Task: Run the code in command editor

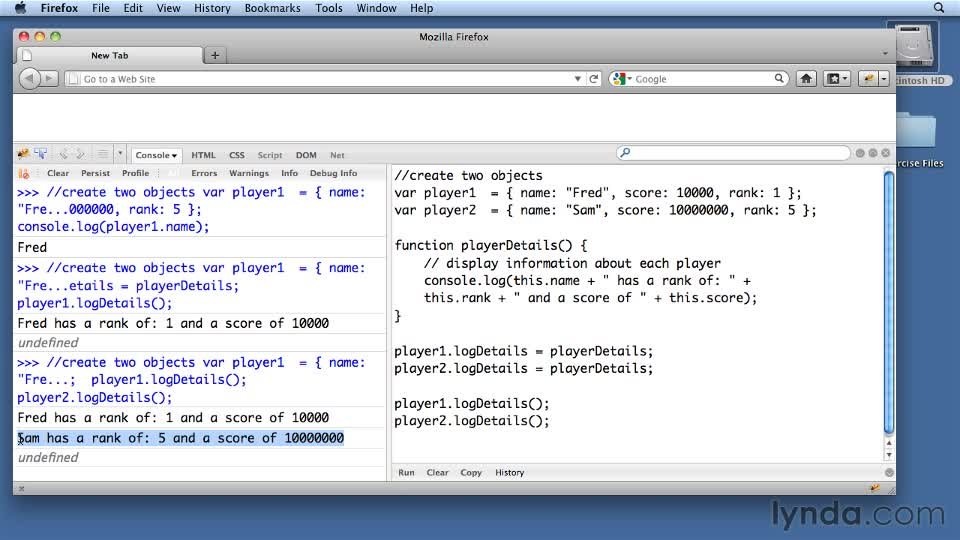Action: coord(406,473)
